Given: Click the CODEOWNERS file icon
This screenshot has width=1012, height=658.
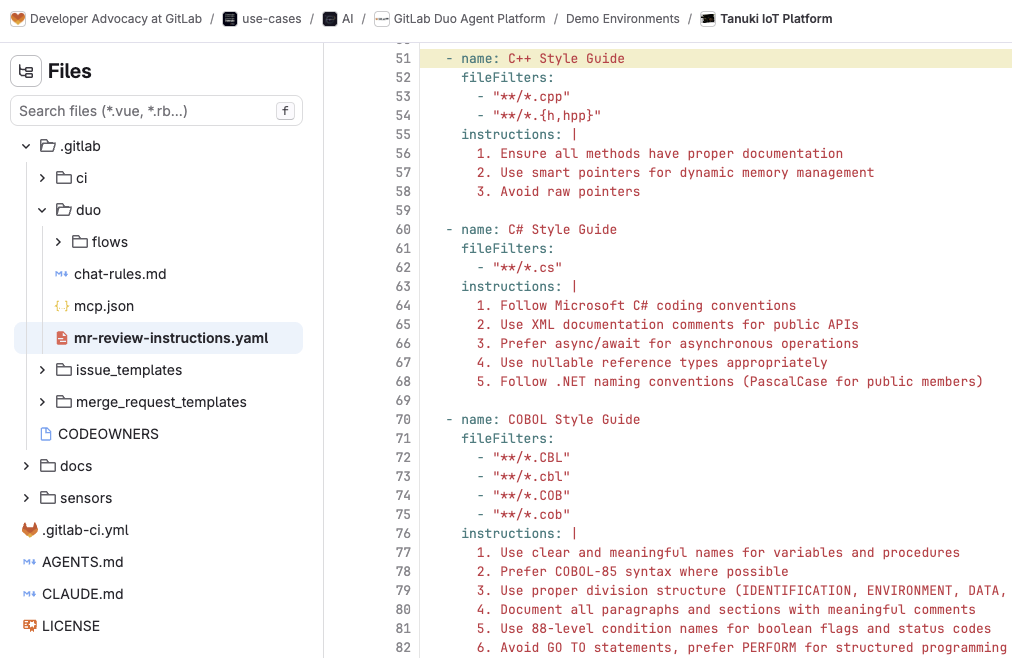Looking at the screenshot, I should (x=46, y=434).
